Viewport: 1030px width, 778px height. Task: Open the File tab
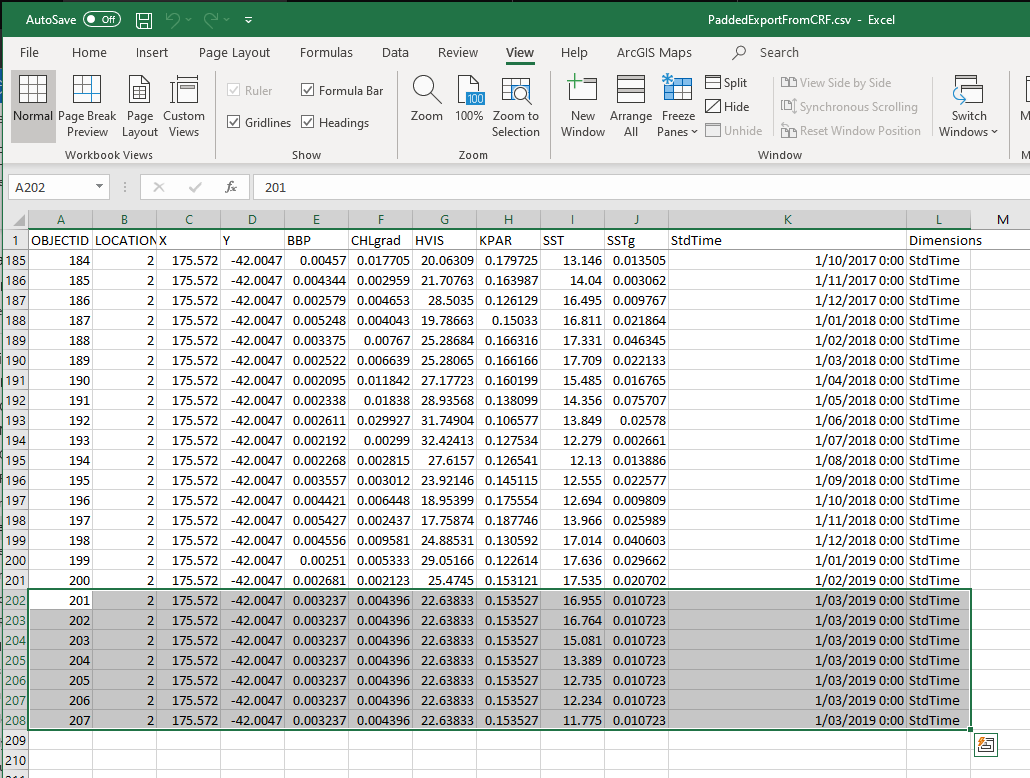(29, 53)
